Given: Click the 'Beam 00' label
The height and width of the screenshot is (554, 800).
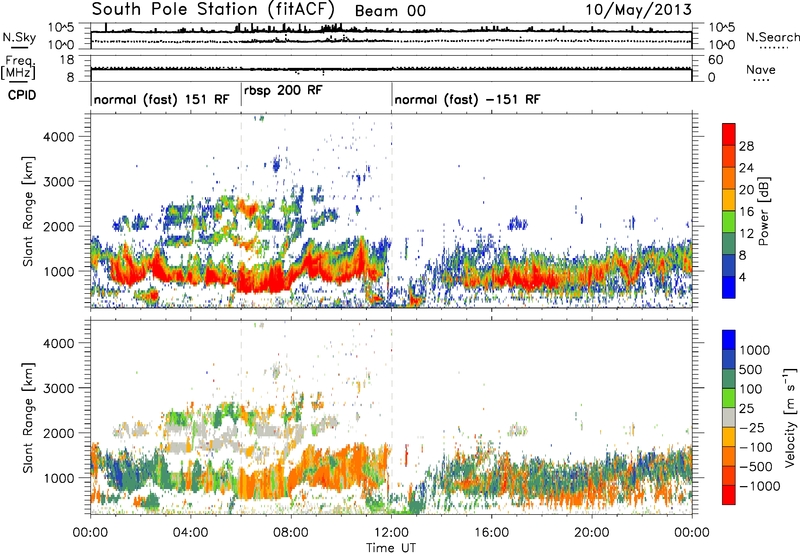Looking at the screenshot, I should pos(390,11).
